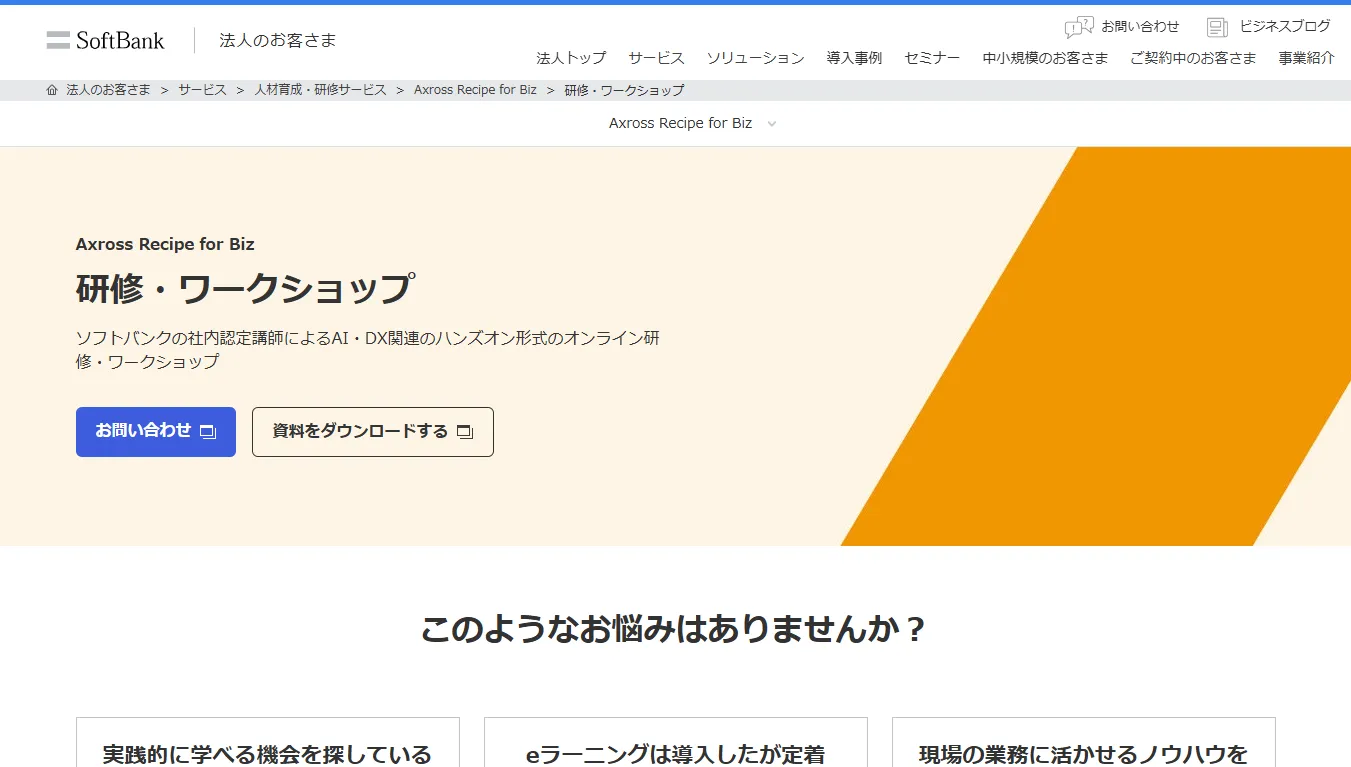Open the ビジネスブログ link

pos(1283,26)
